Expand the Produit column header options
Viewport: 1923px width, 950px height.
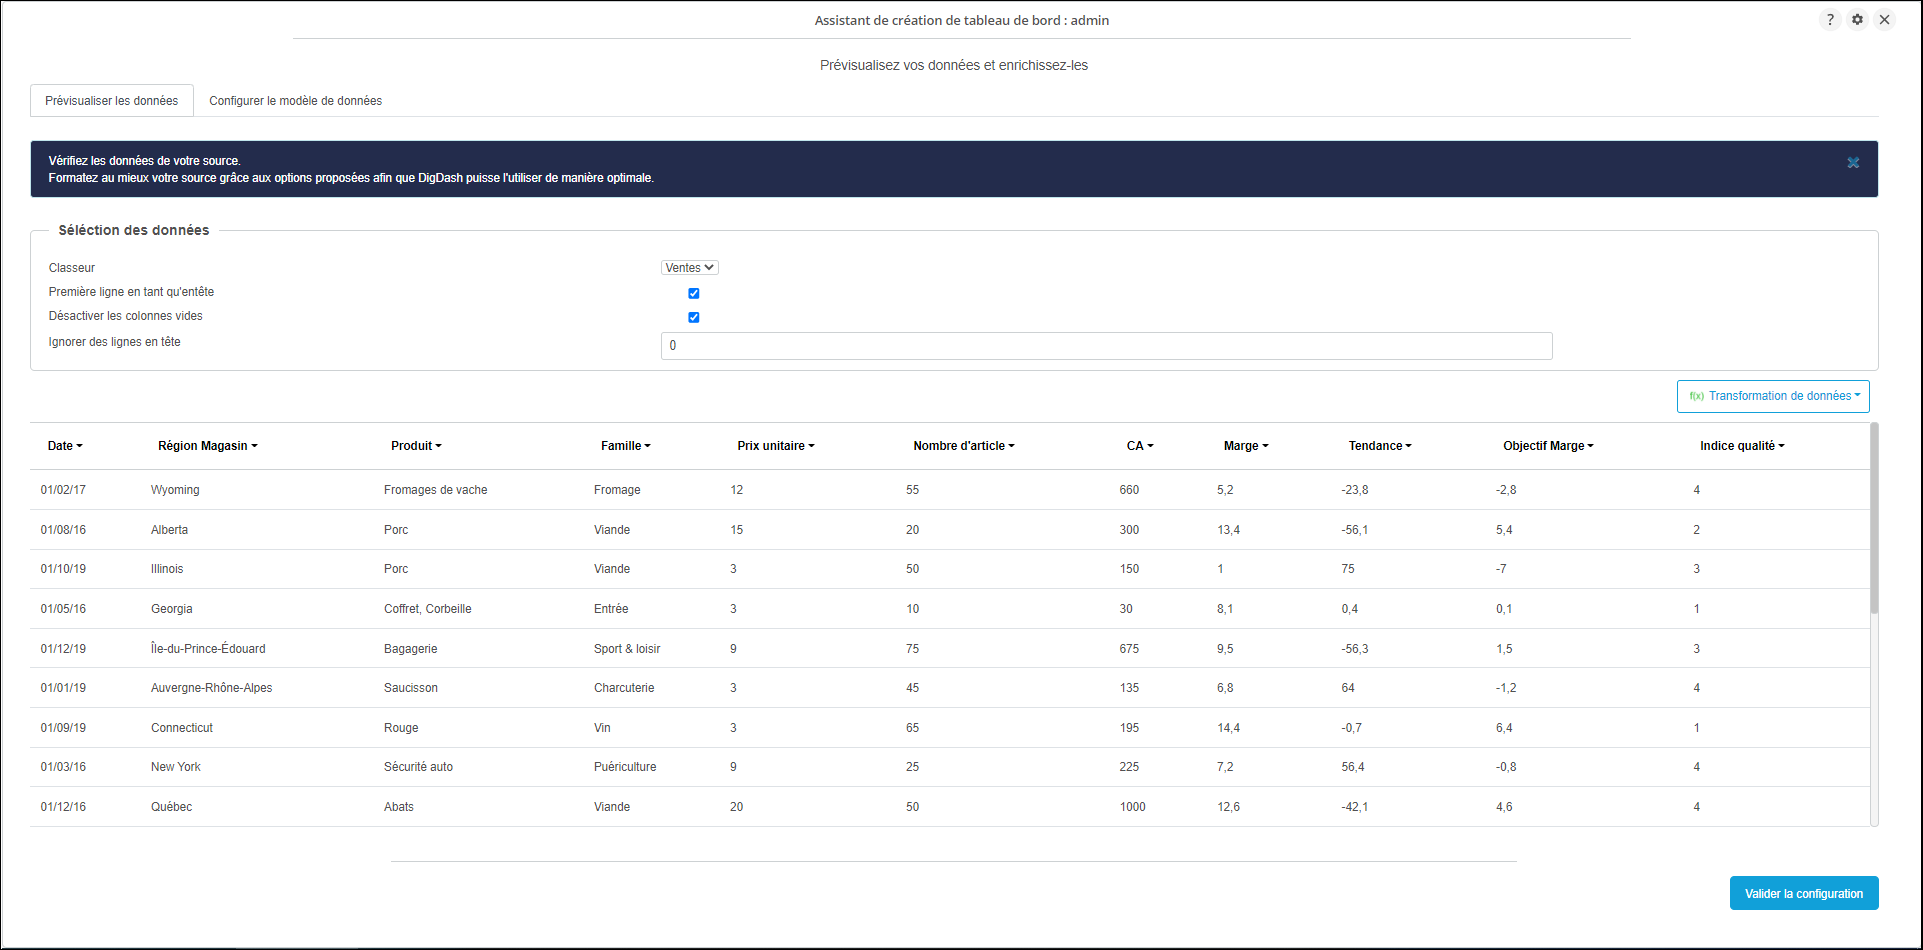[x=416, y=446]
